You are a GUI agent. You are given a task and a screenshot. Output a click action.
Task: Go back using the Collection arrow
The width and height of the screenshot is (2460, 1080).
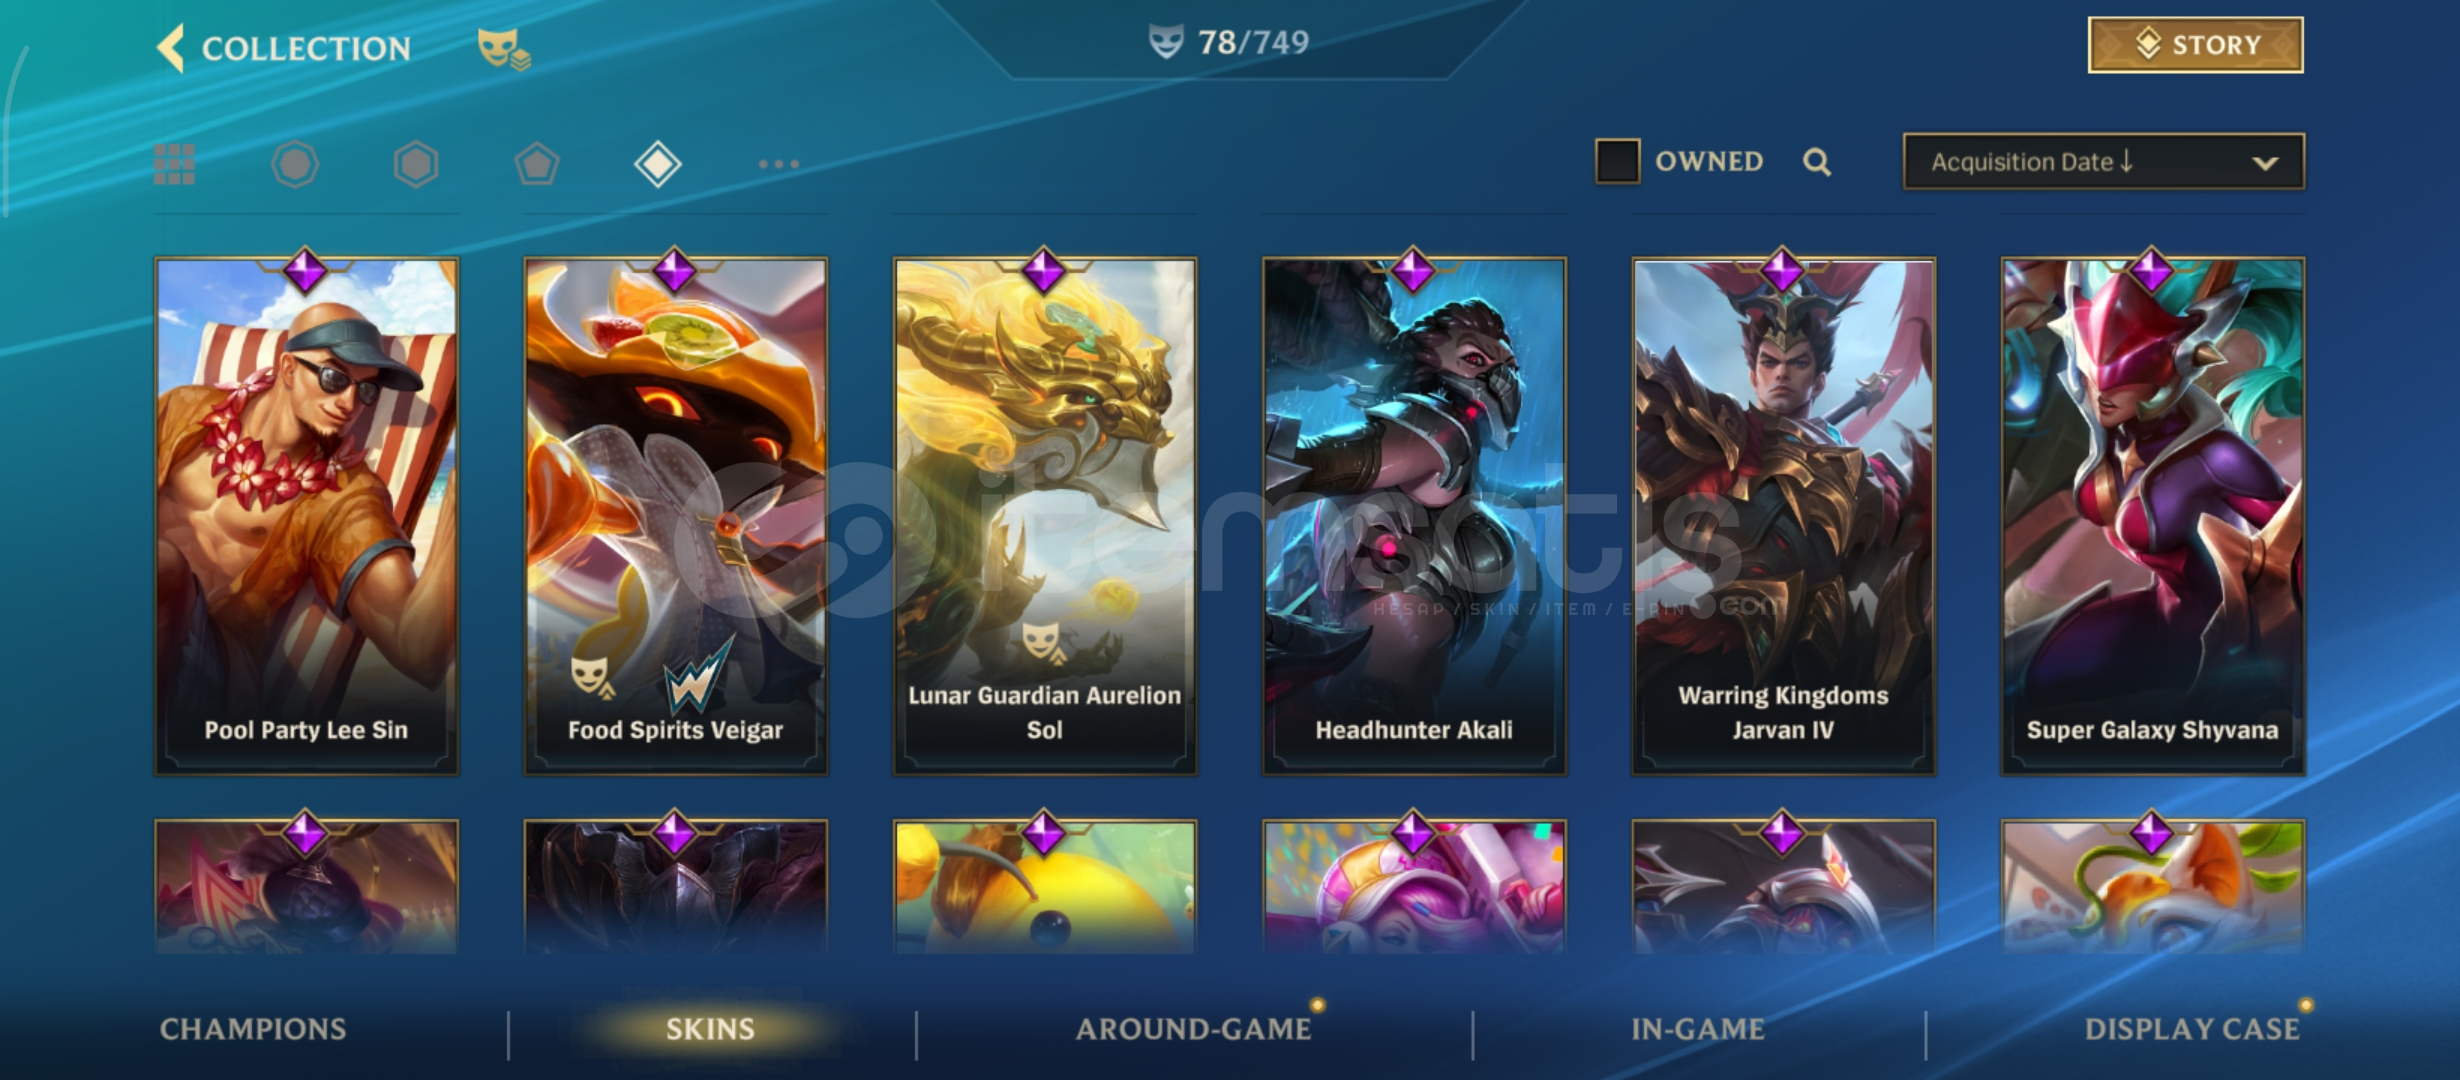pyautogui.click(x=171, y=48)
